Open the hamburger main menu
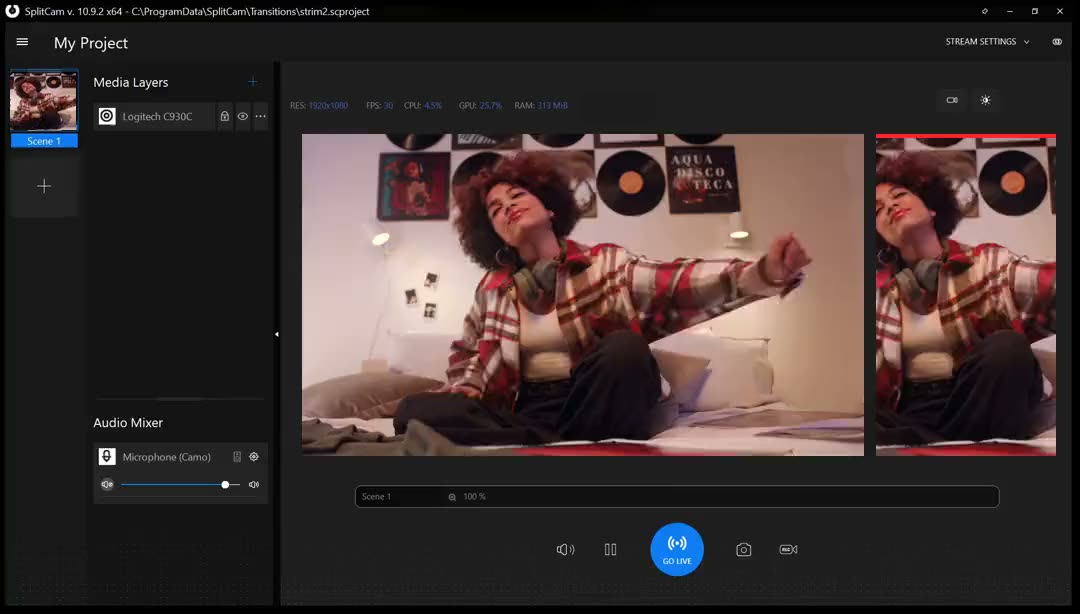 tap(22, 42)
